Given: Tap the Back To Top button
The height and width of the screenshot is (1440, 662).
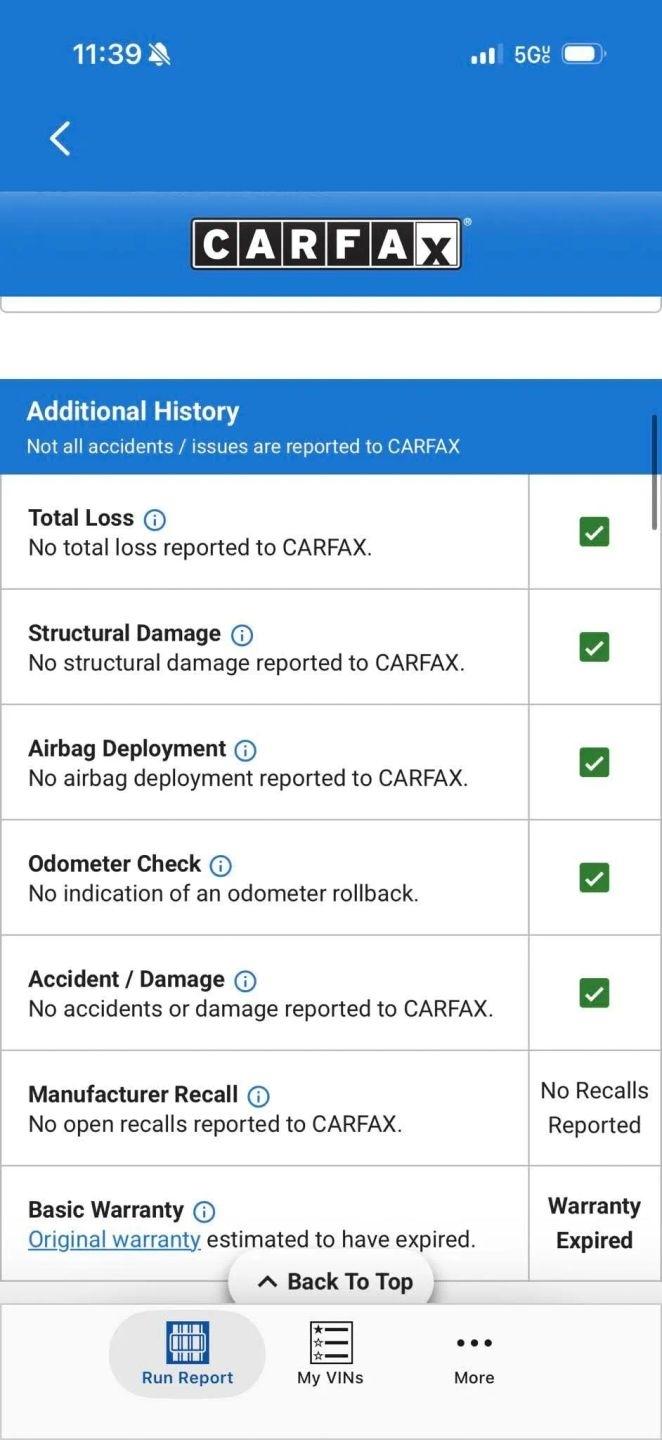Looking at the screenshot, I should (x=332, y=1282).
